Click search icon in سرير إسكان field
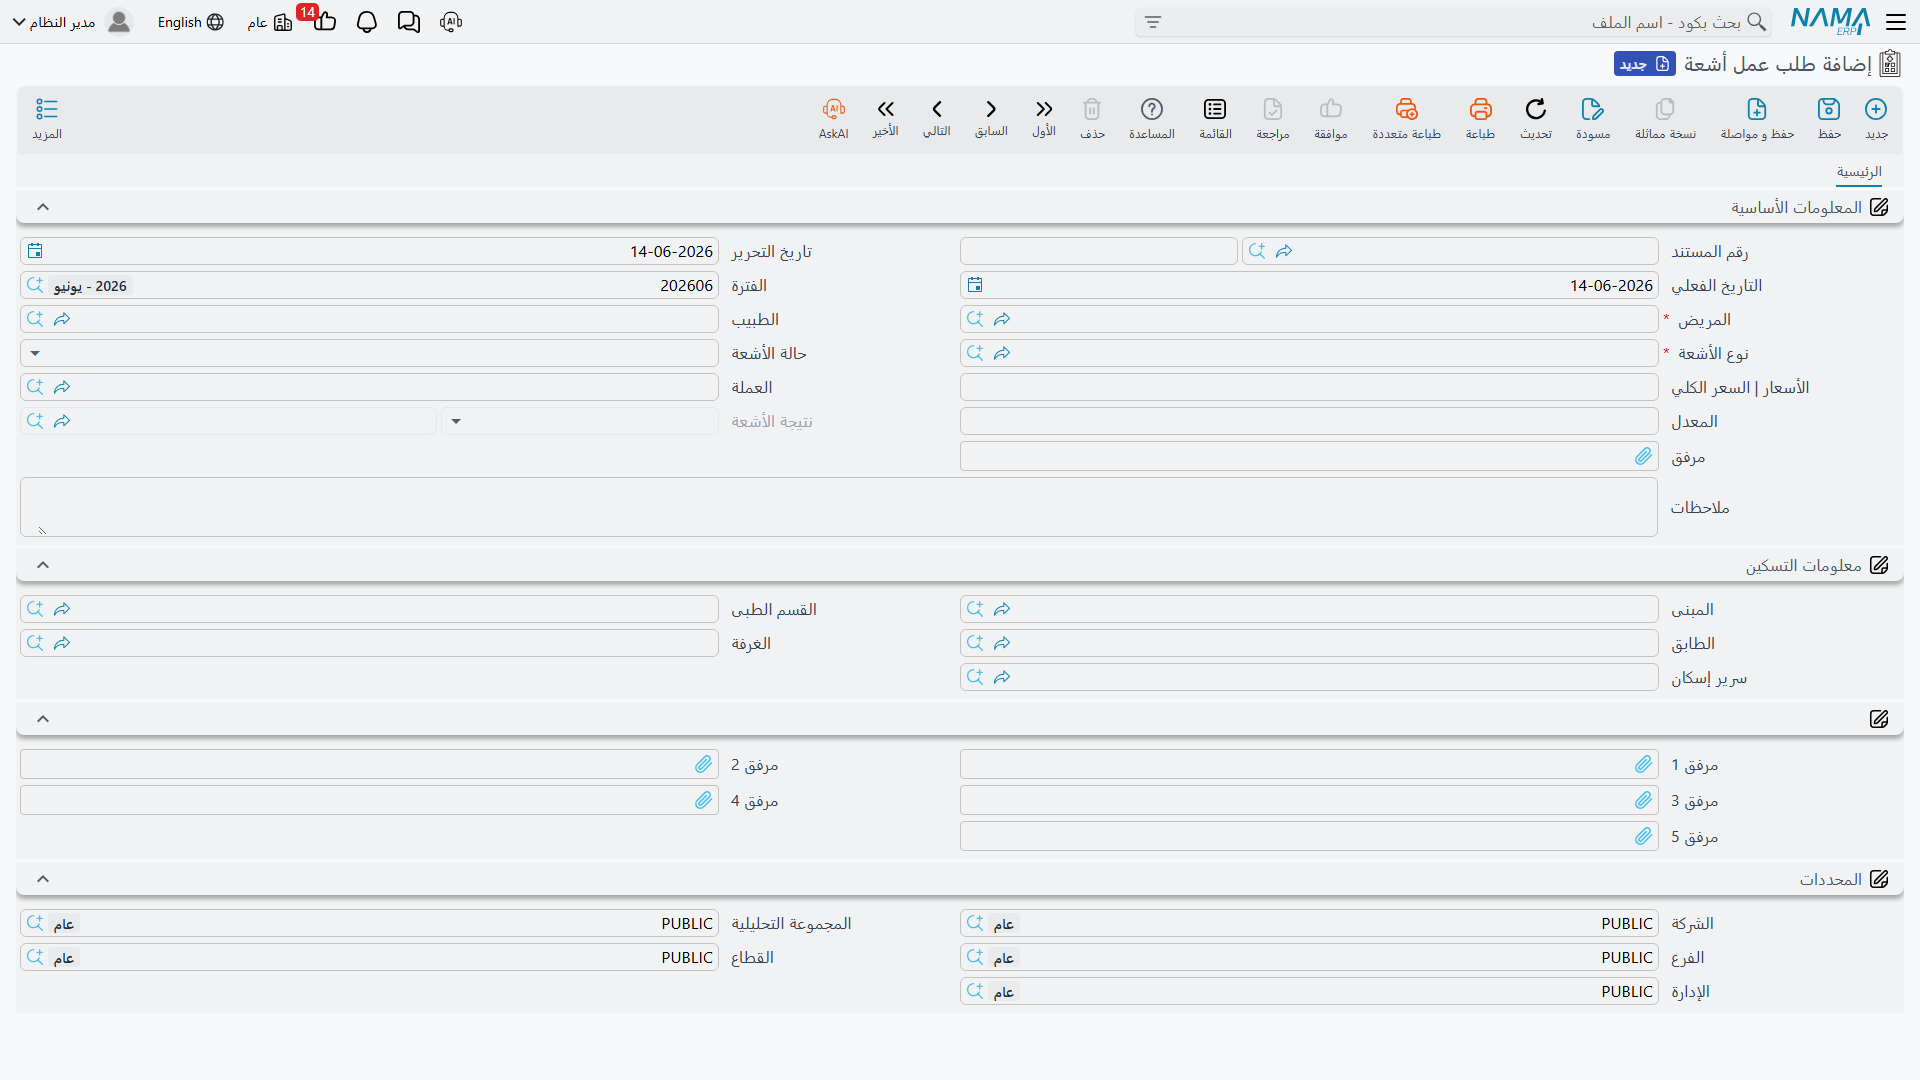 (x=975, y=677)
